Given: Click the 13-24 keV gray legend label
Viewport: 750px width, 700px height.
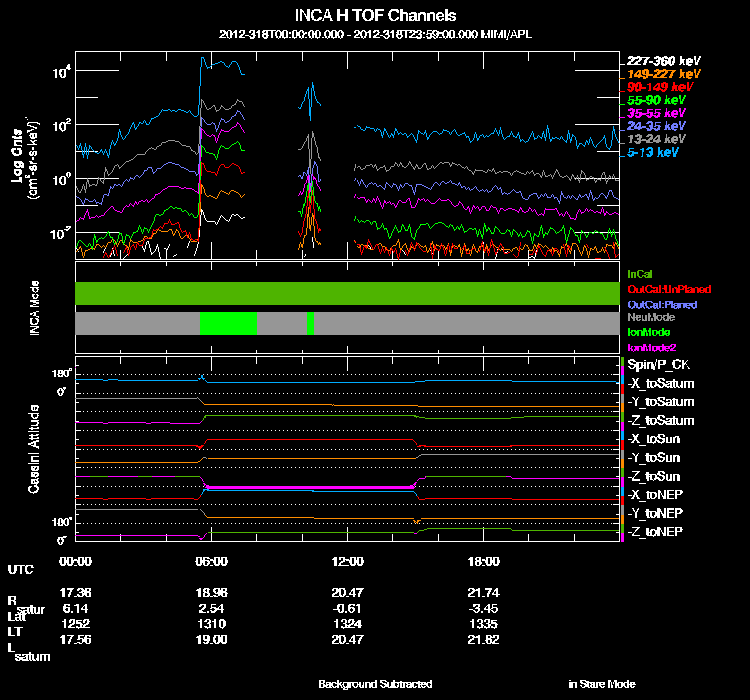Looking at the screenshot, I should 656,139.
